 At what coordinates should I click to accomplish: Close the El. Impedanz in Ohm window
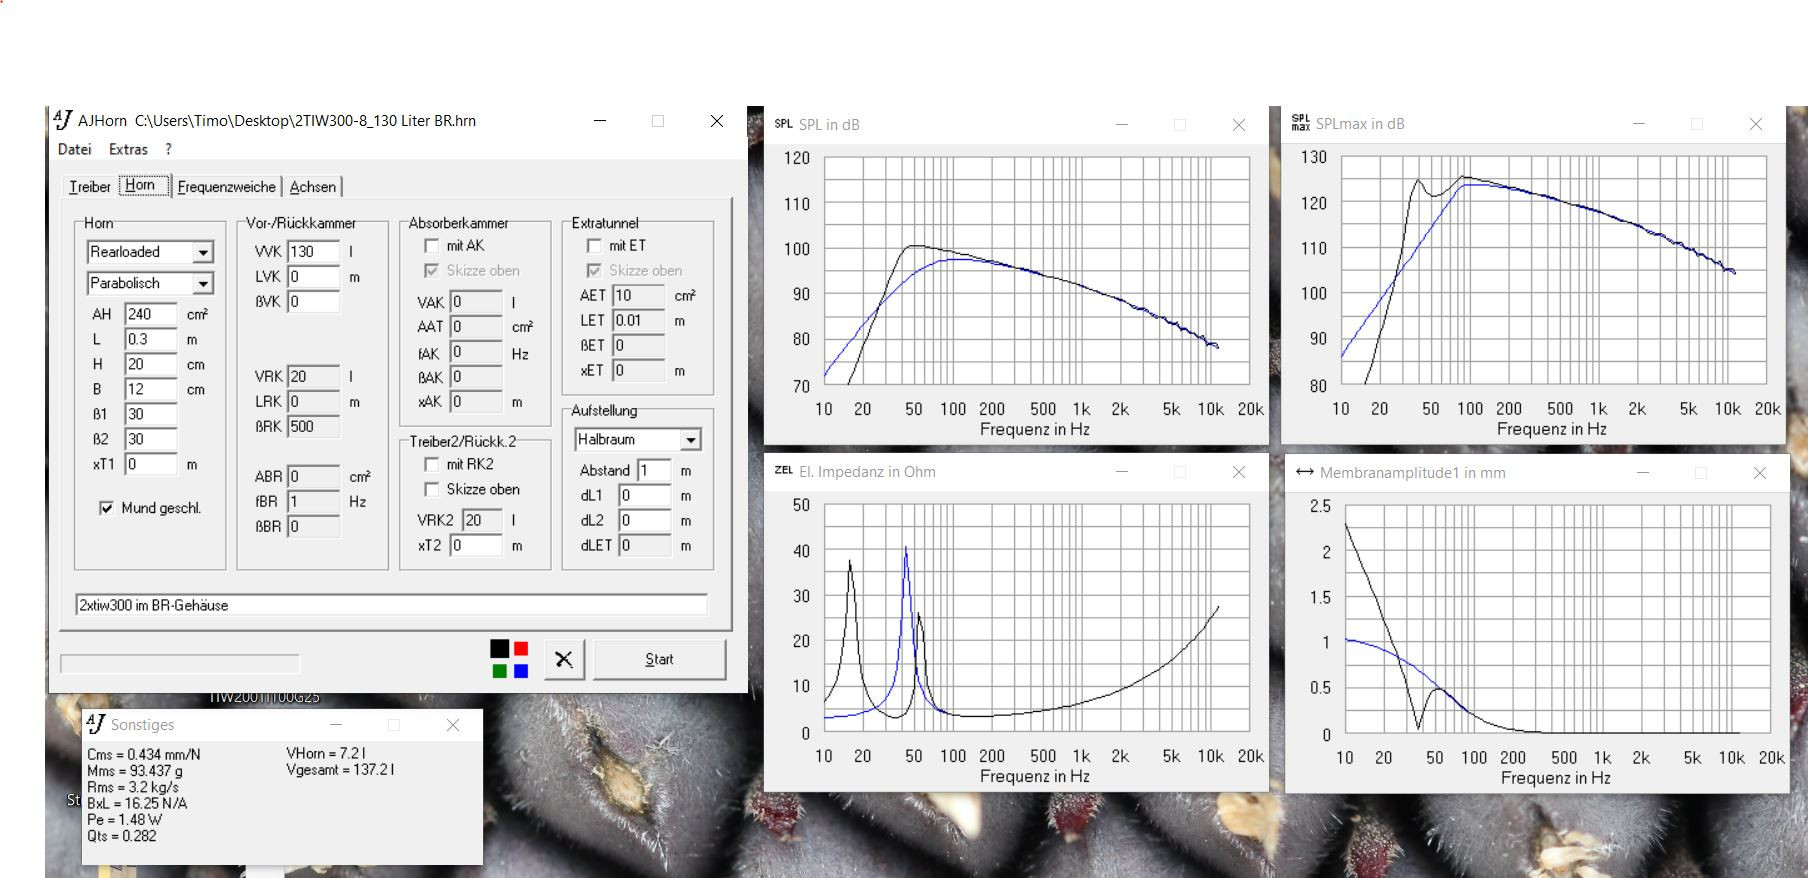click(x=1238, y=472)
